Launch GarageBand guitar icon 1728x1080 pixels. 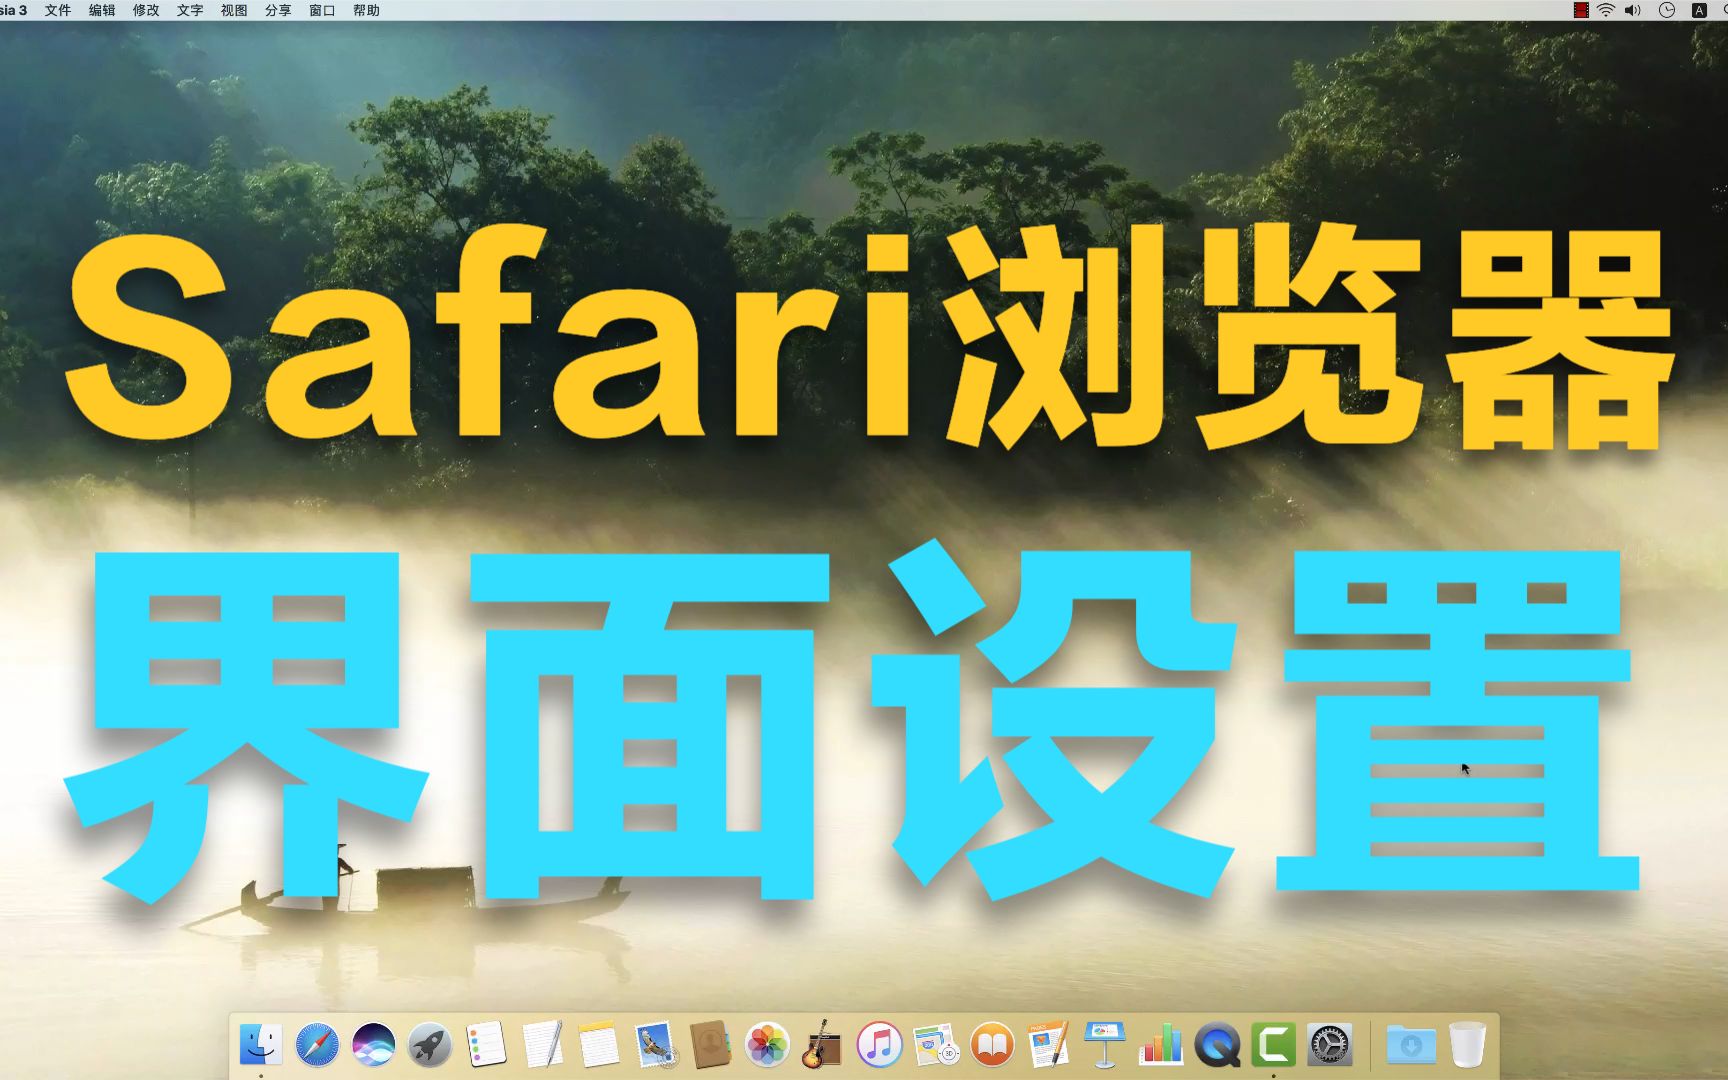[x=823, y=1045]
